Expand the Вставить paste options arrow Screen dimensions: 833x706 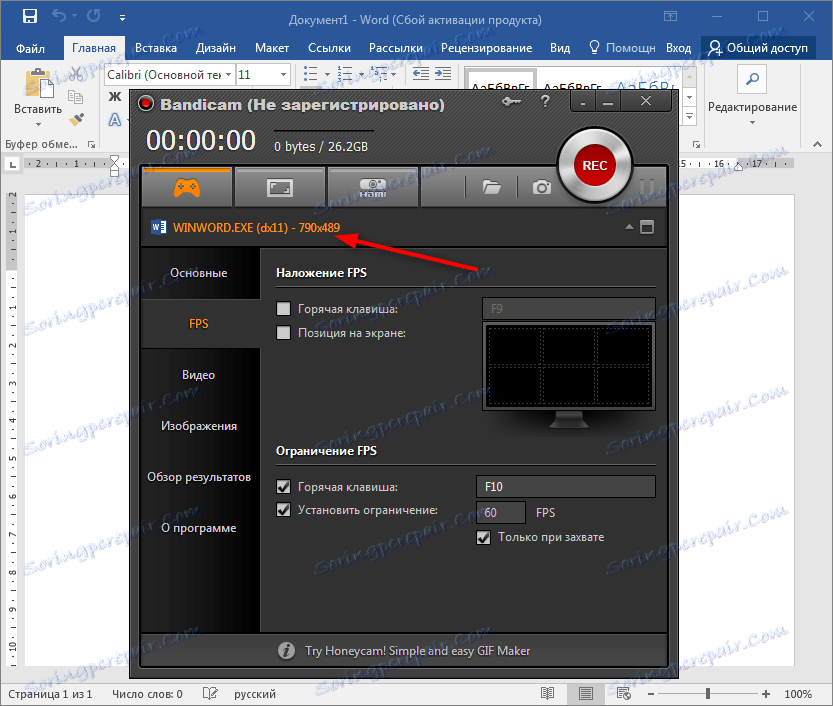click(38, 125)
